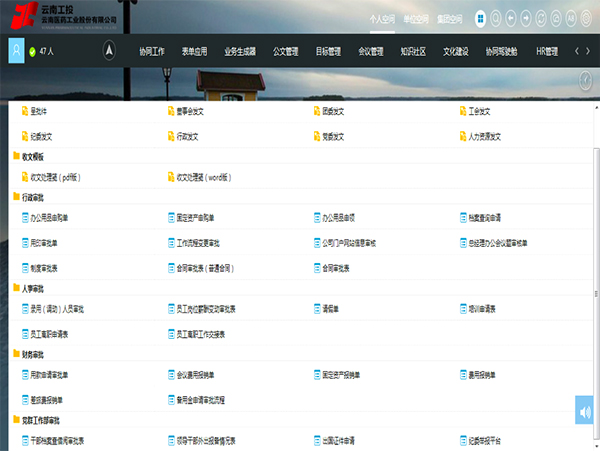600x451 pixels.
Task: Collapse the 收文模板 folder section
Action: point(16,156)
